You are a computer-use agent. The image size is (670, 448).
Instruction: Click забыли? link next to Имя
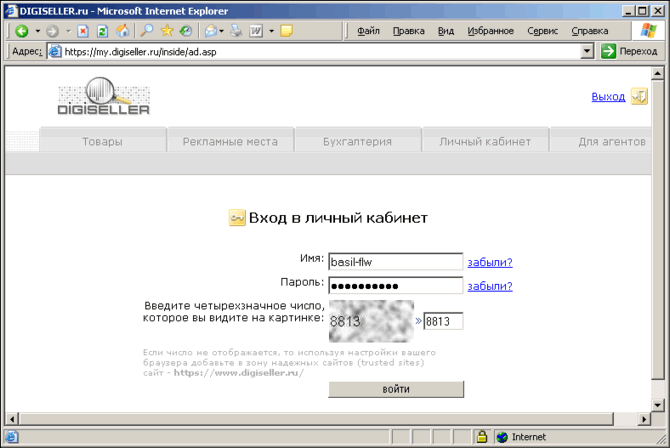(x=490, y=262)
